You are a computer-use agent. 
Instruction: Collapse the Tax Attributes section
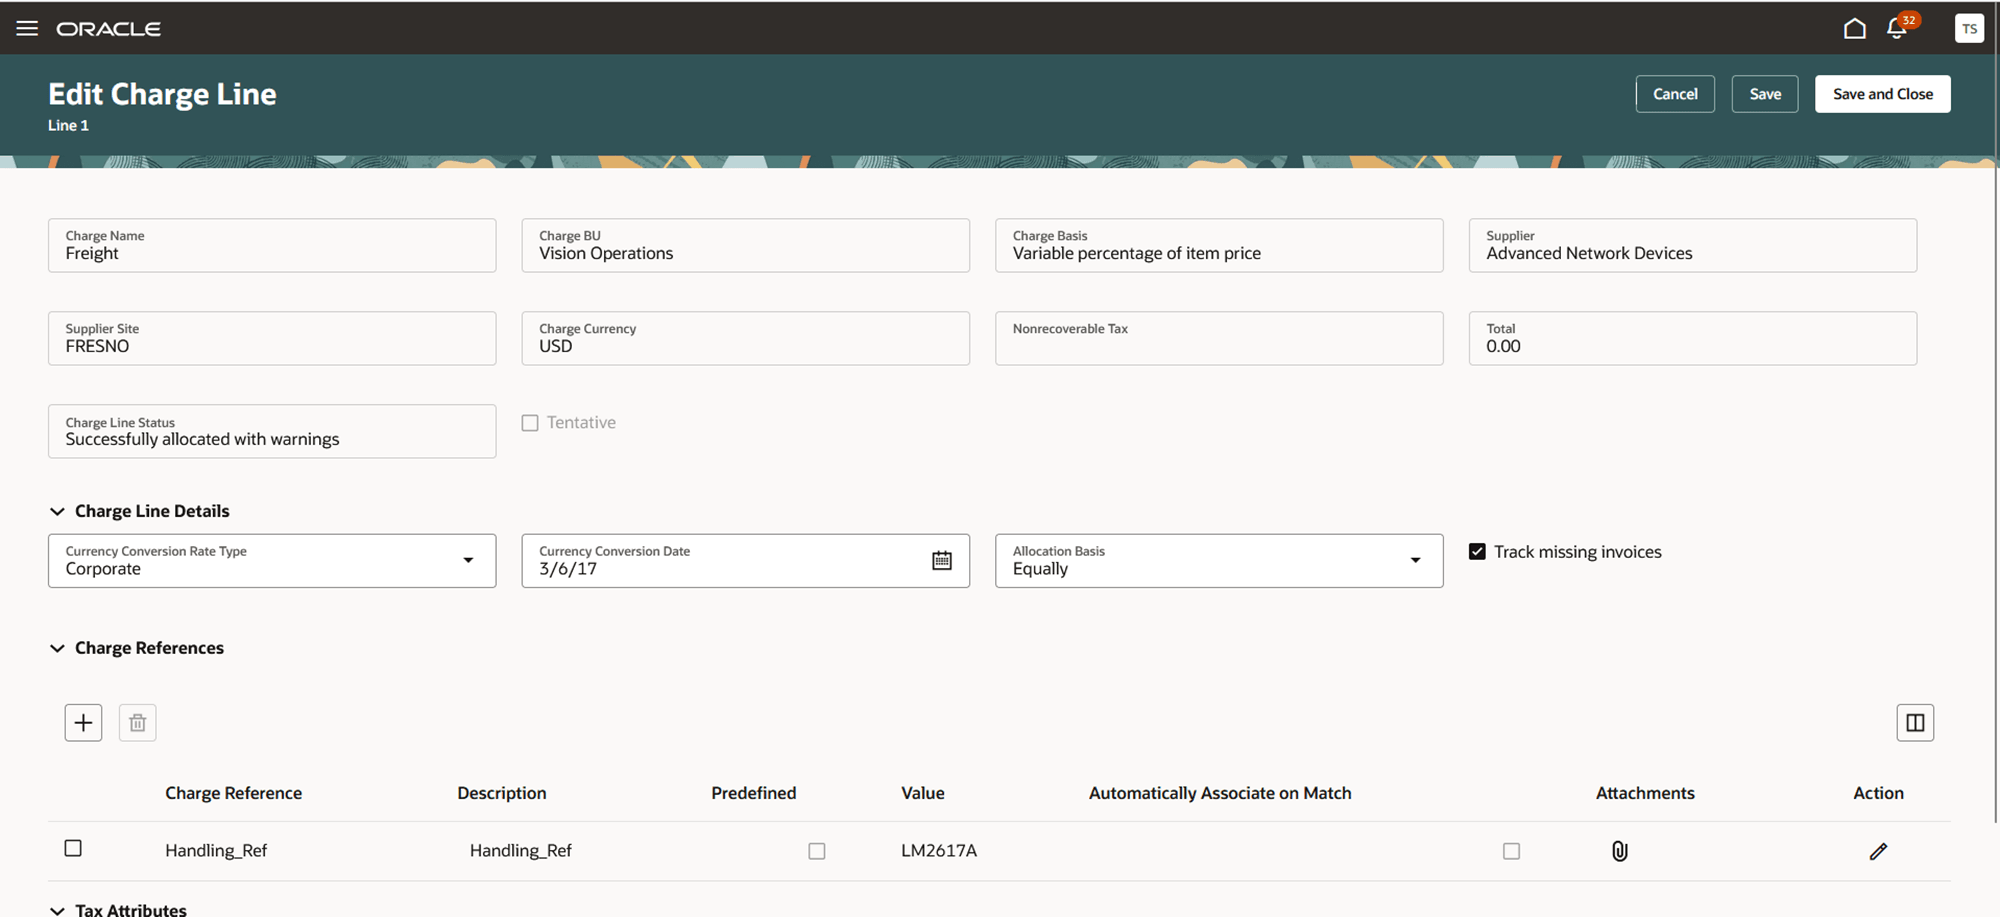coord(57,910)
